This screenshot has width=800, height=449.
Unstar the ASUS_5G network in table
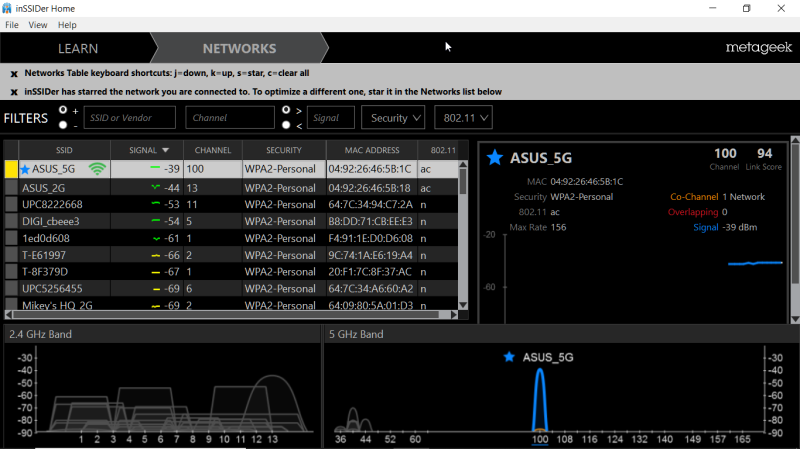coord(25,169)
